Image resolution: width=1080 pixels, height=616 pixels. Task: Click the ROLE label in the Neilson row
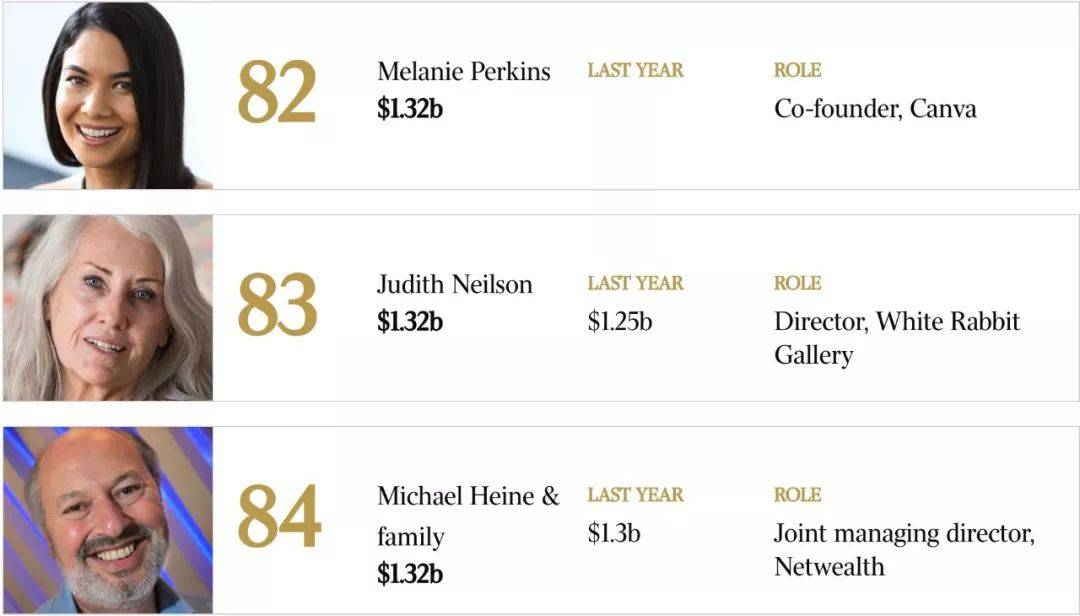click(x=798, y=283)
